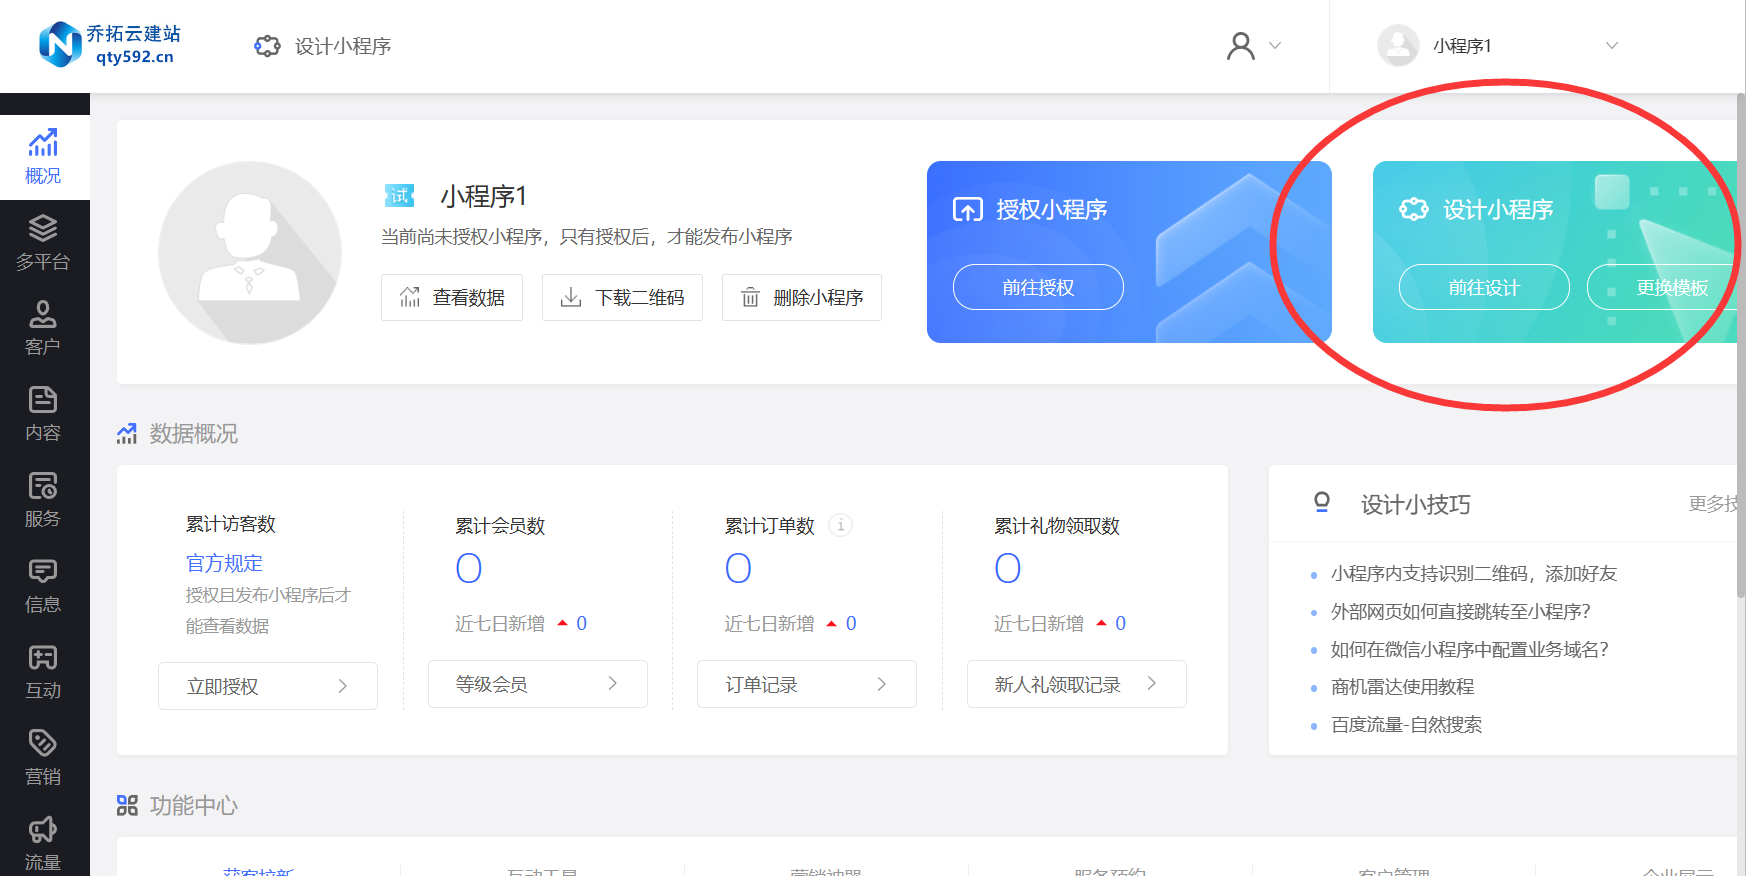Click the user account person icon
Image resolution: width=1746 pixels, height=876 pixels.
(1241, 46)
